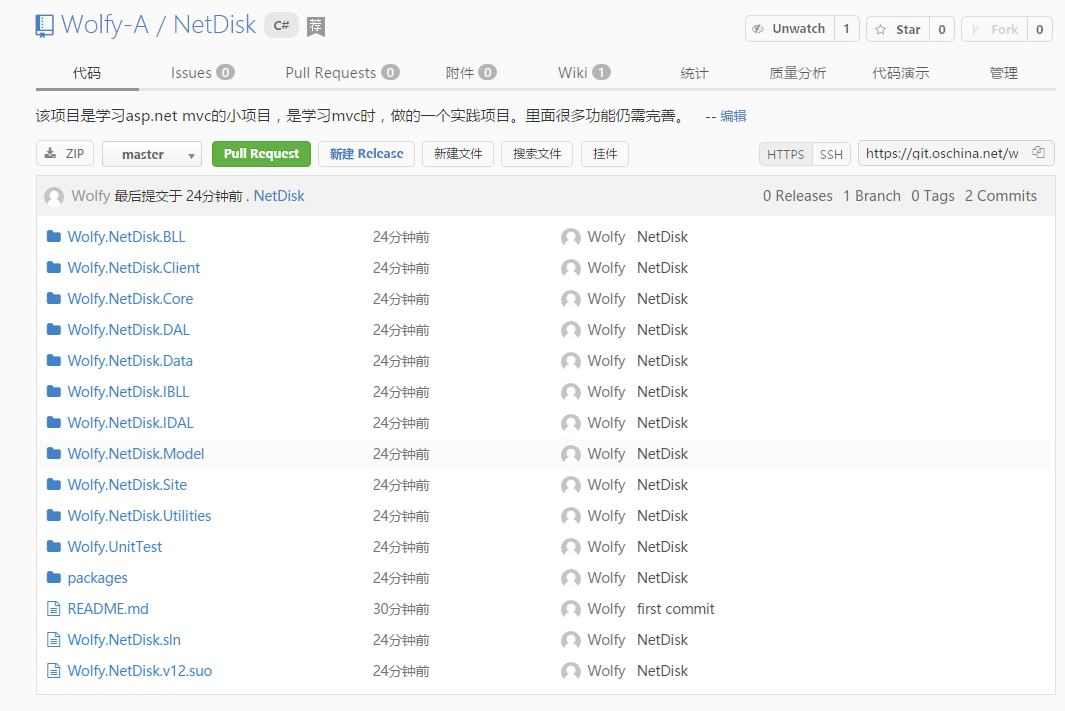Click folder icon of Wolfy.UnitTest
Viewport: 1065px width, 711px height.
tap(54, 547)
